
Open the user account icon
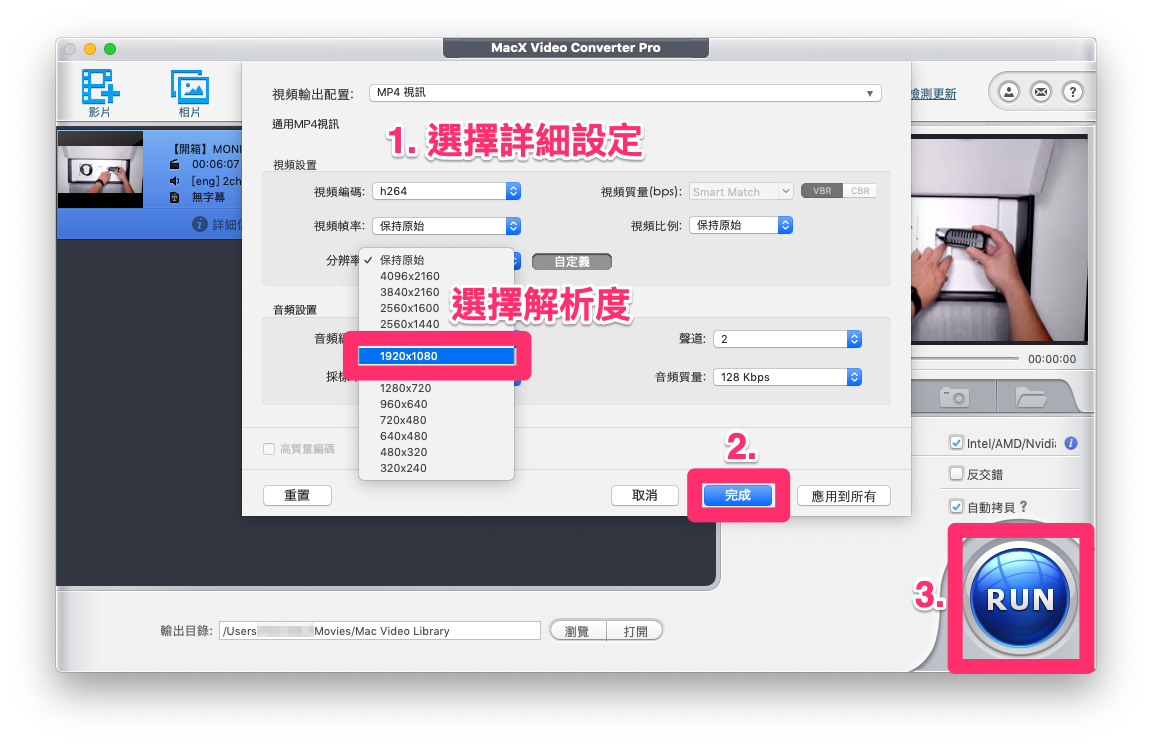click(1009, 92)
